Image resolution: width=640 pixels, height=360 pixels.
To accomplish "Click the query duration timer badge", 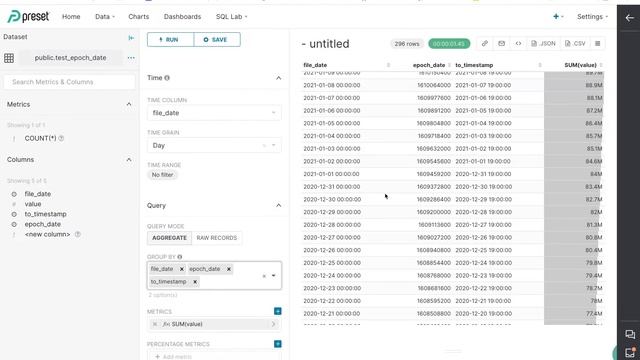I will click(449, 44).
